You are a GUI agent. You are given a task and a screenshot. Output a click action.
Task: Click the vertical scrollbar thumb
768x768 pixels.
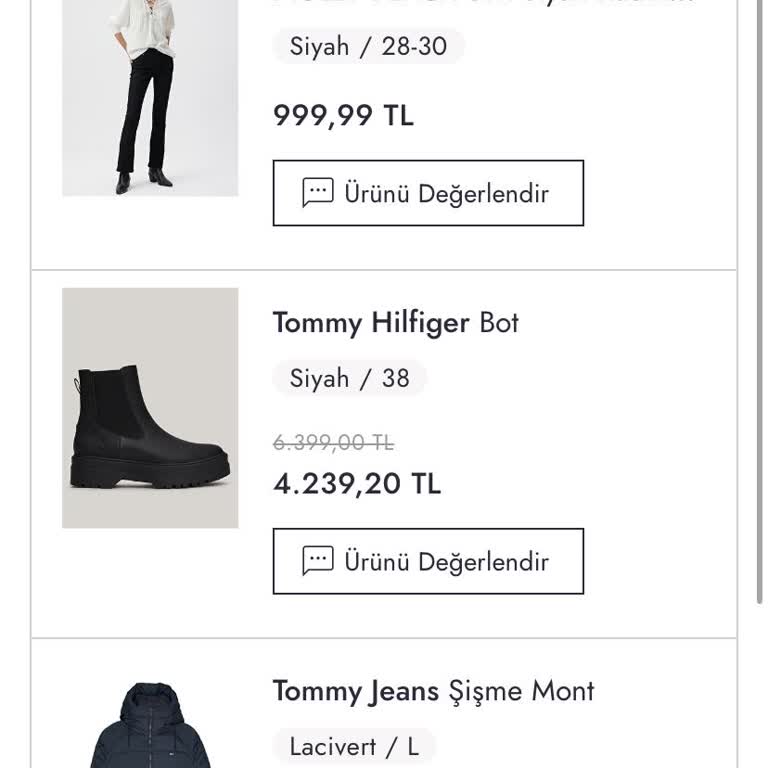(x=762, y=300)
